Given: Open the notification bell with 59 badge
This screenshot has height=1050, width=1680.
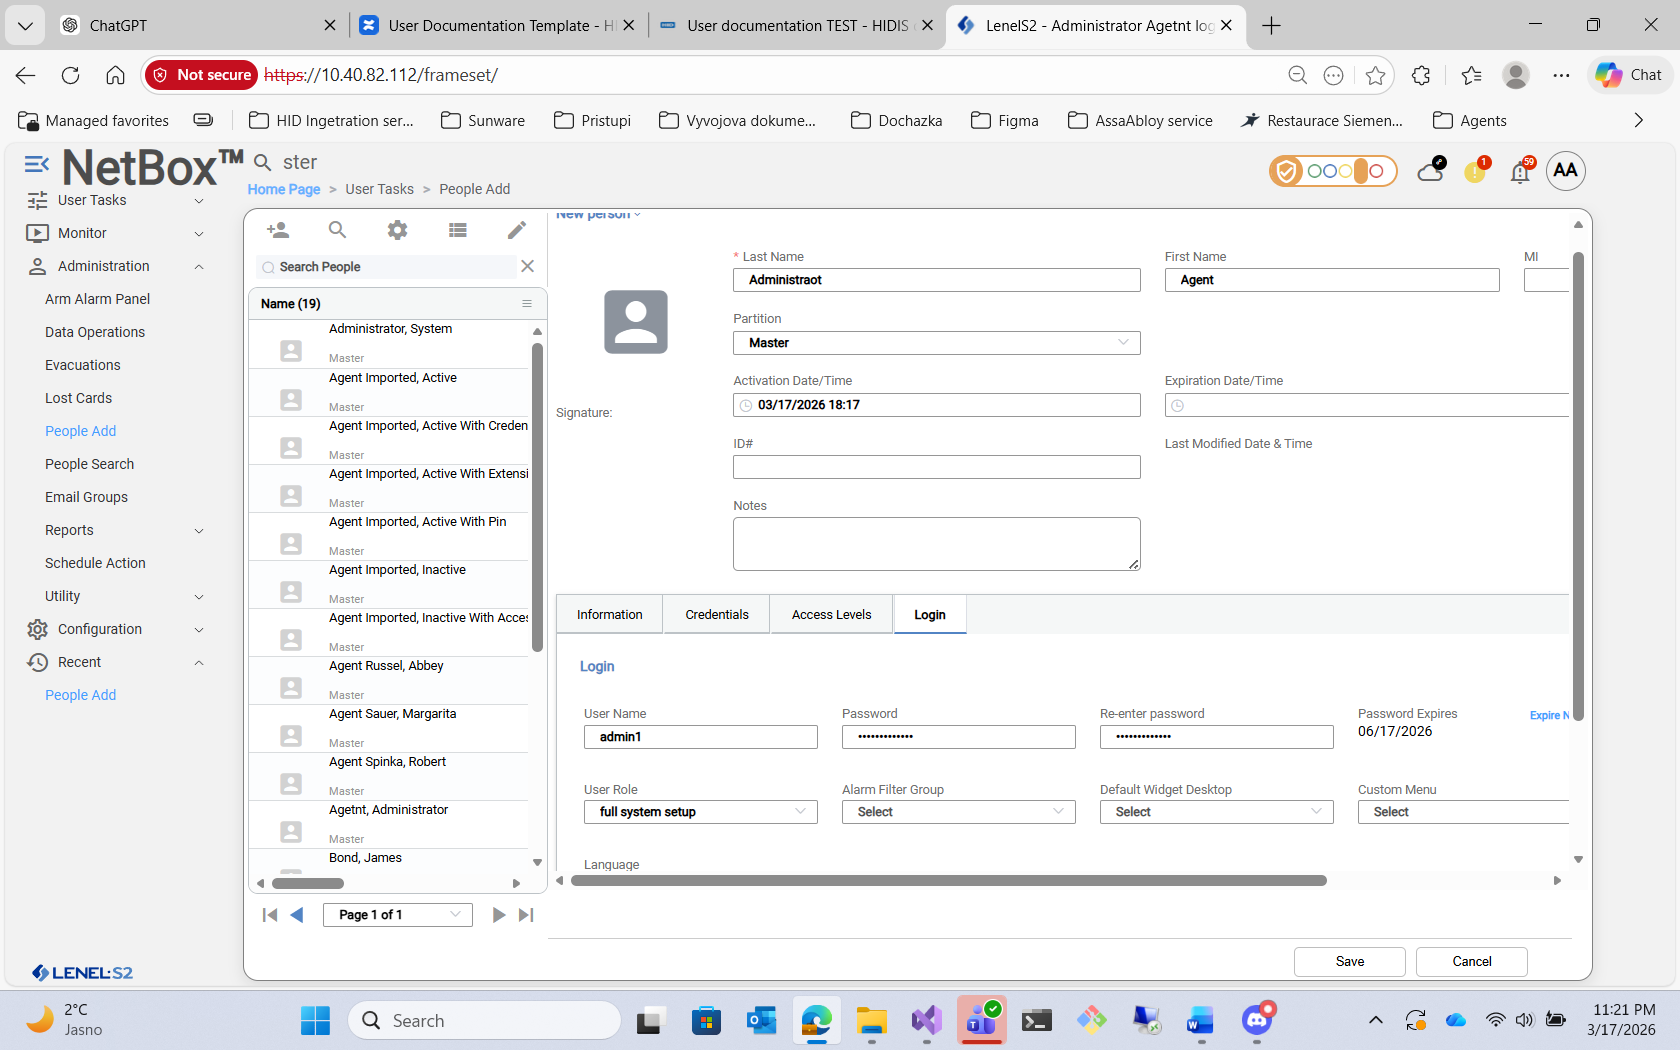Looking at the screenshot, I should [x=1520, y=172].
